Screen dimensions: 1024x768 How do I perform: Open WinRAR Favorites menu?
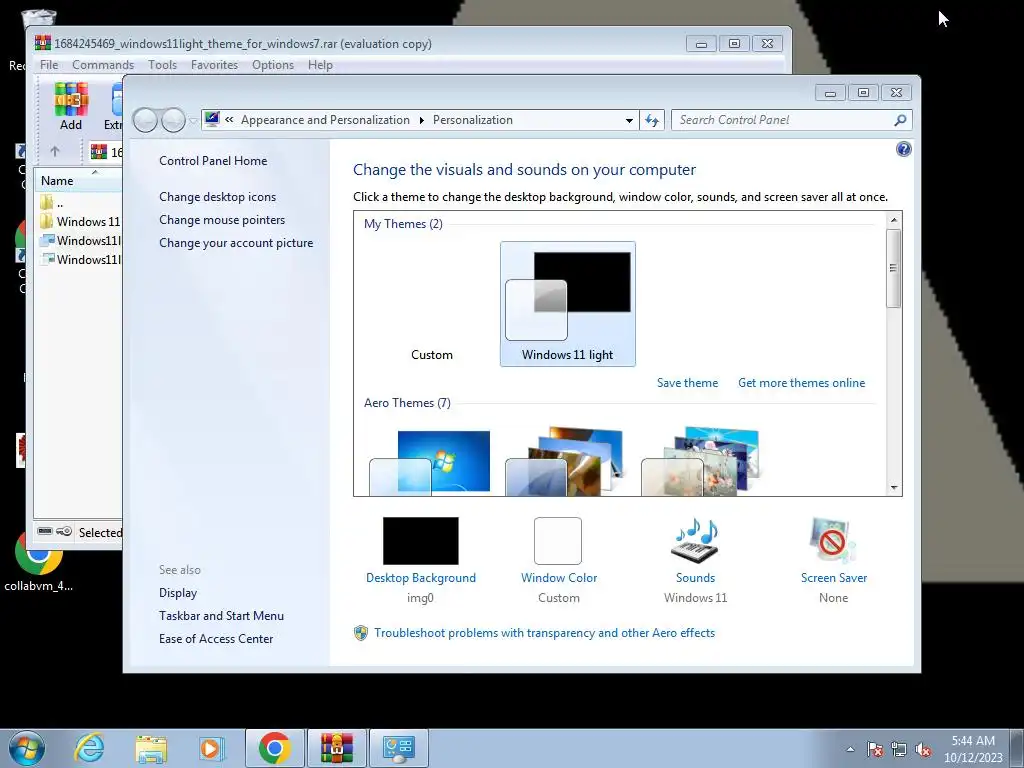pyautogui.click(x=214, y=65)
